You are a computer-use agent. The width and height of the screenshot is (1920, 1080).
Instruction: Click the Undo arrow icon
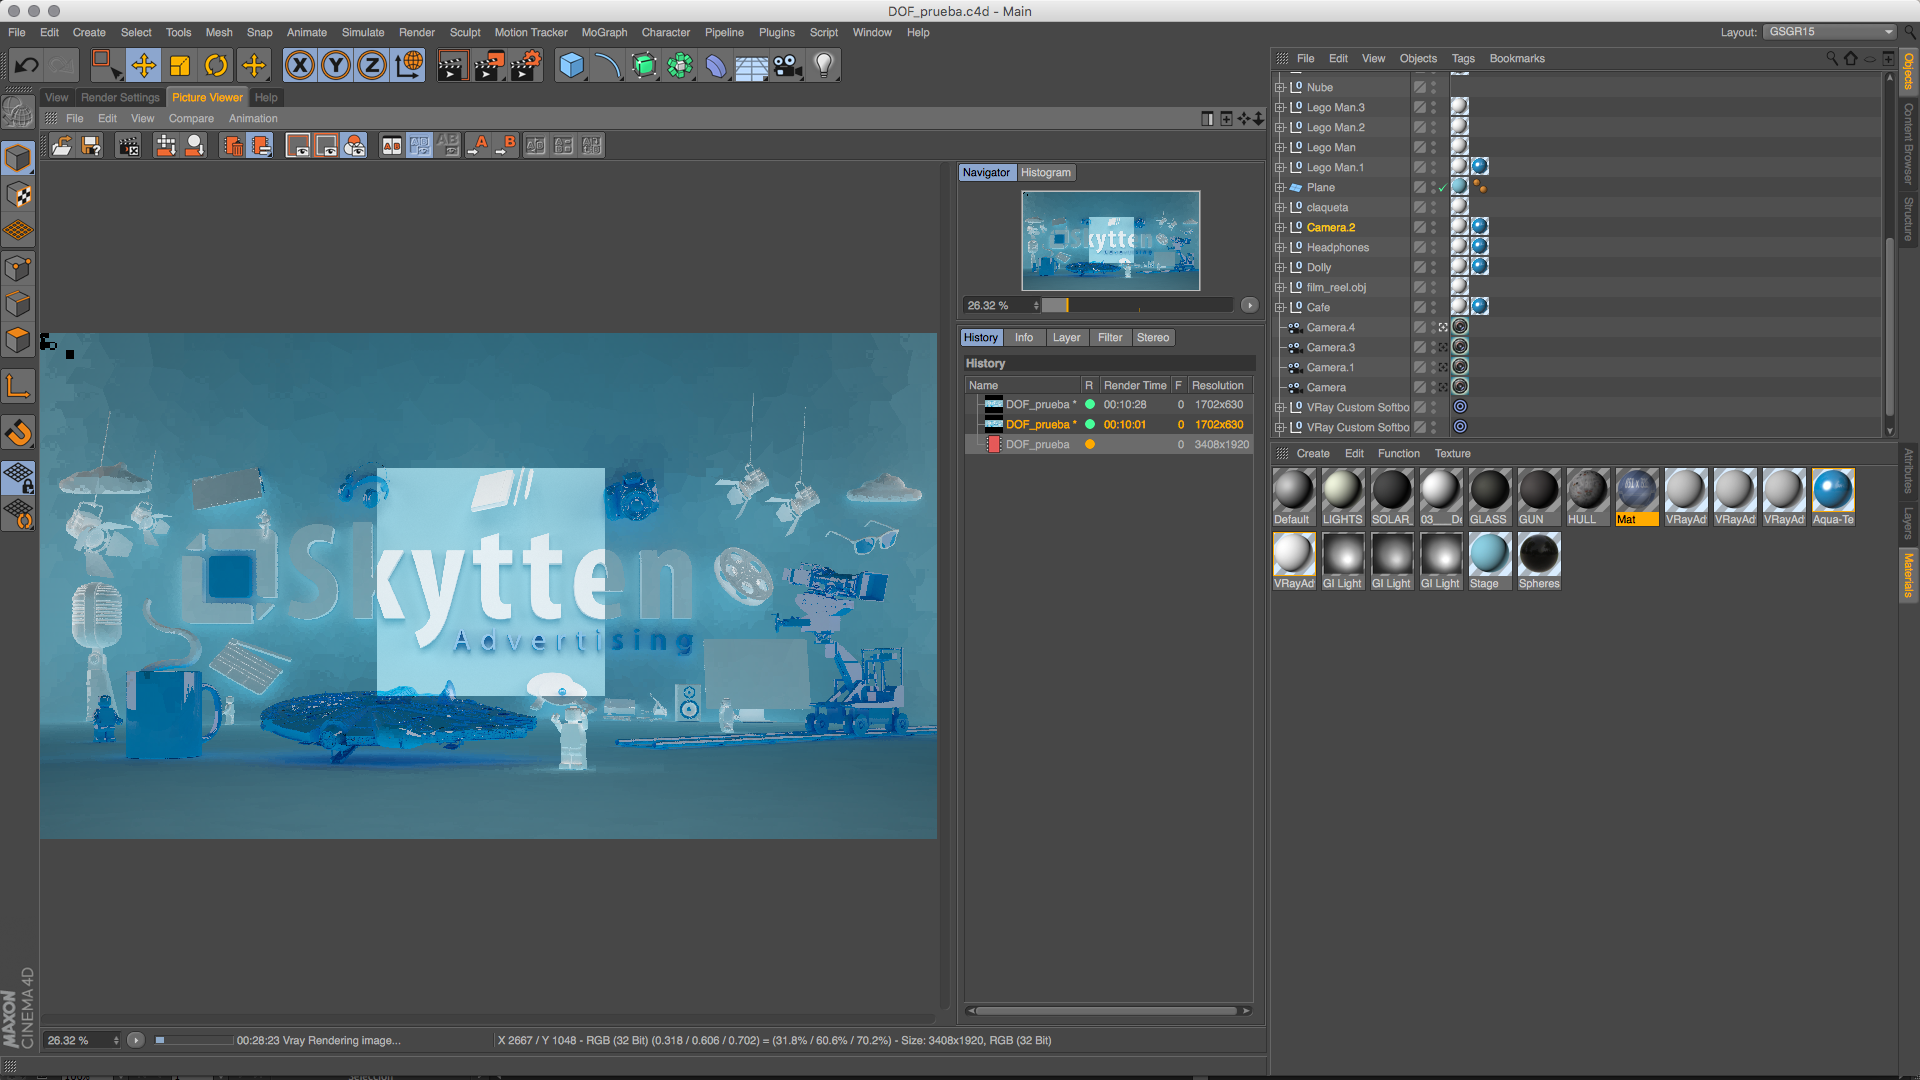27,66
